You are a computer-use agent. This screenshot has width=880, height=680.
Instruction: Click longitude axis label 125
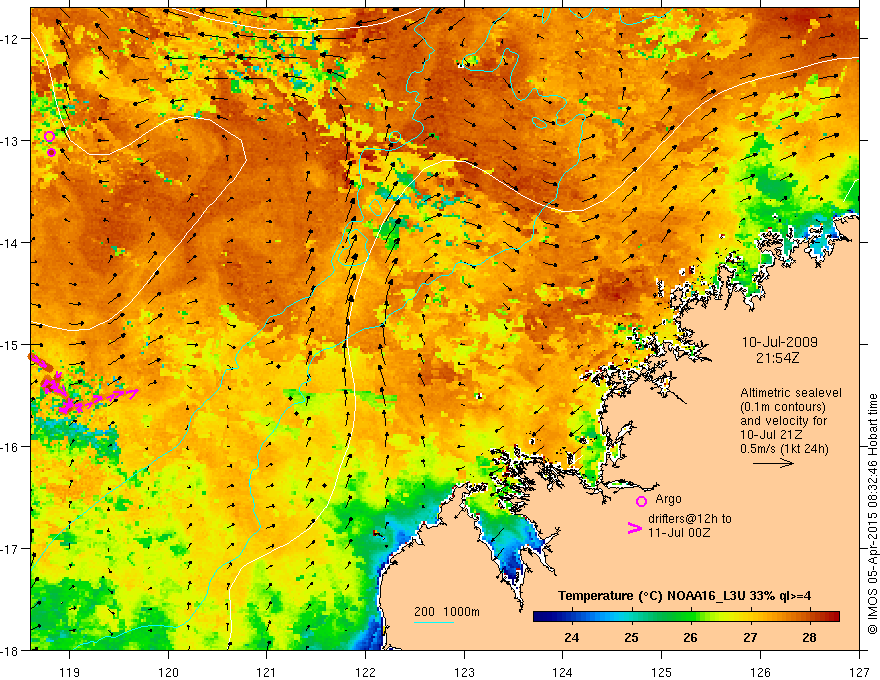point(662,672)
